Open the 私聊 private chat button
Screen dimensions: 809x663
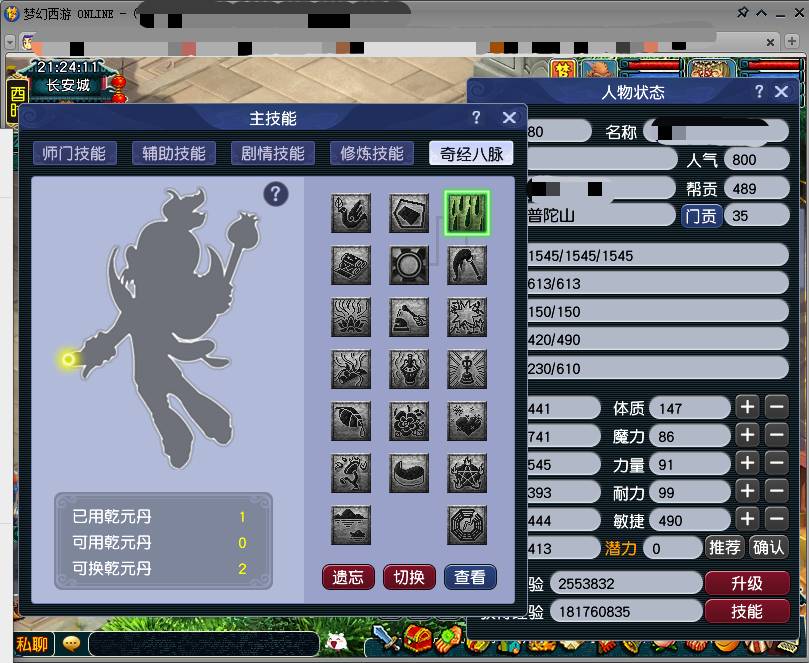32,644
